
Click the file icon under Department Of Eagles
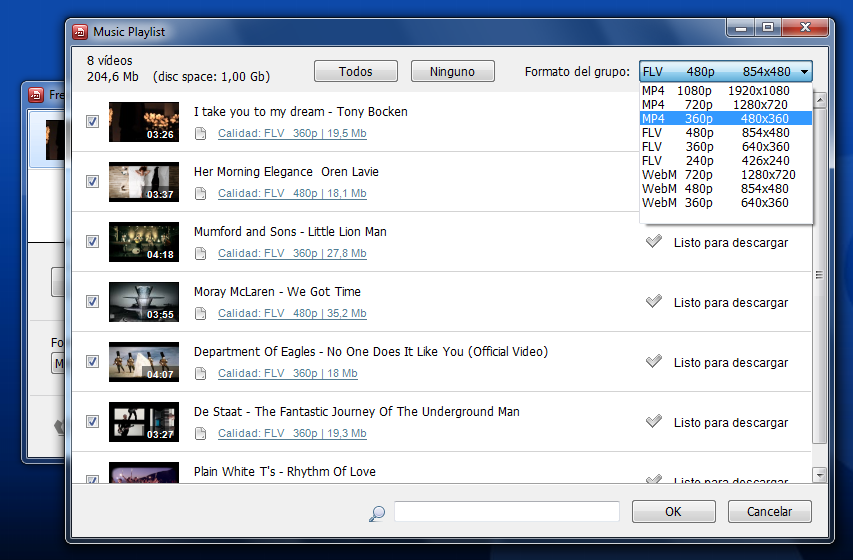coord(201,373)
